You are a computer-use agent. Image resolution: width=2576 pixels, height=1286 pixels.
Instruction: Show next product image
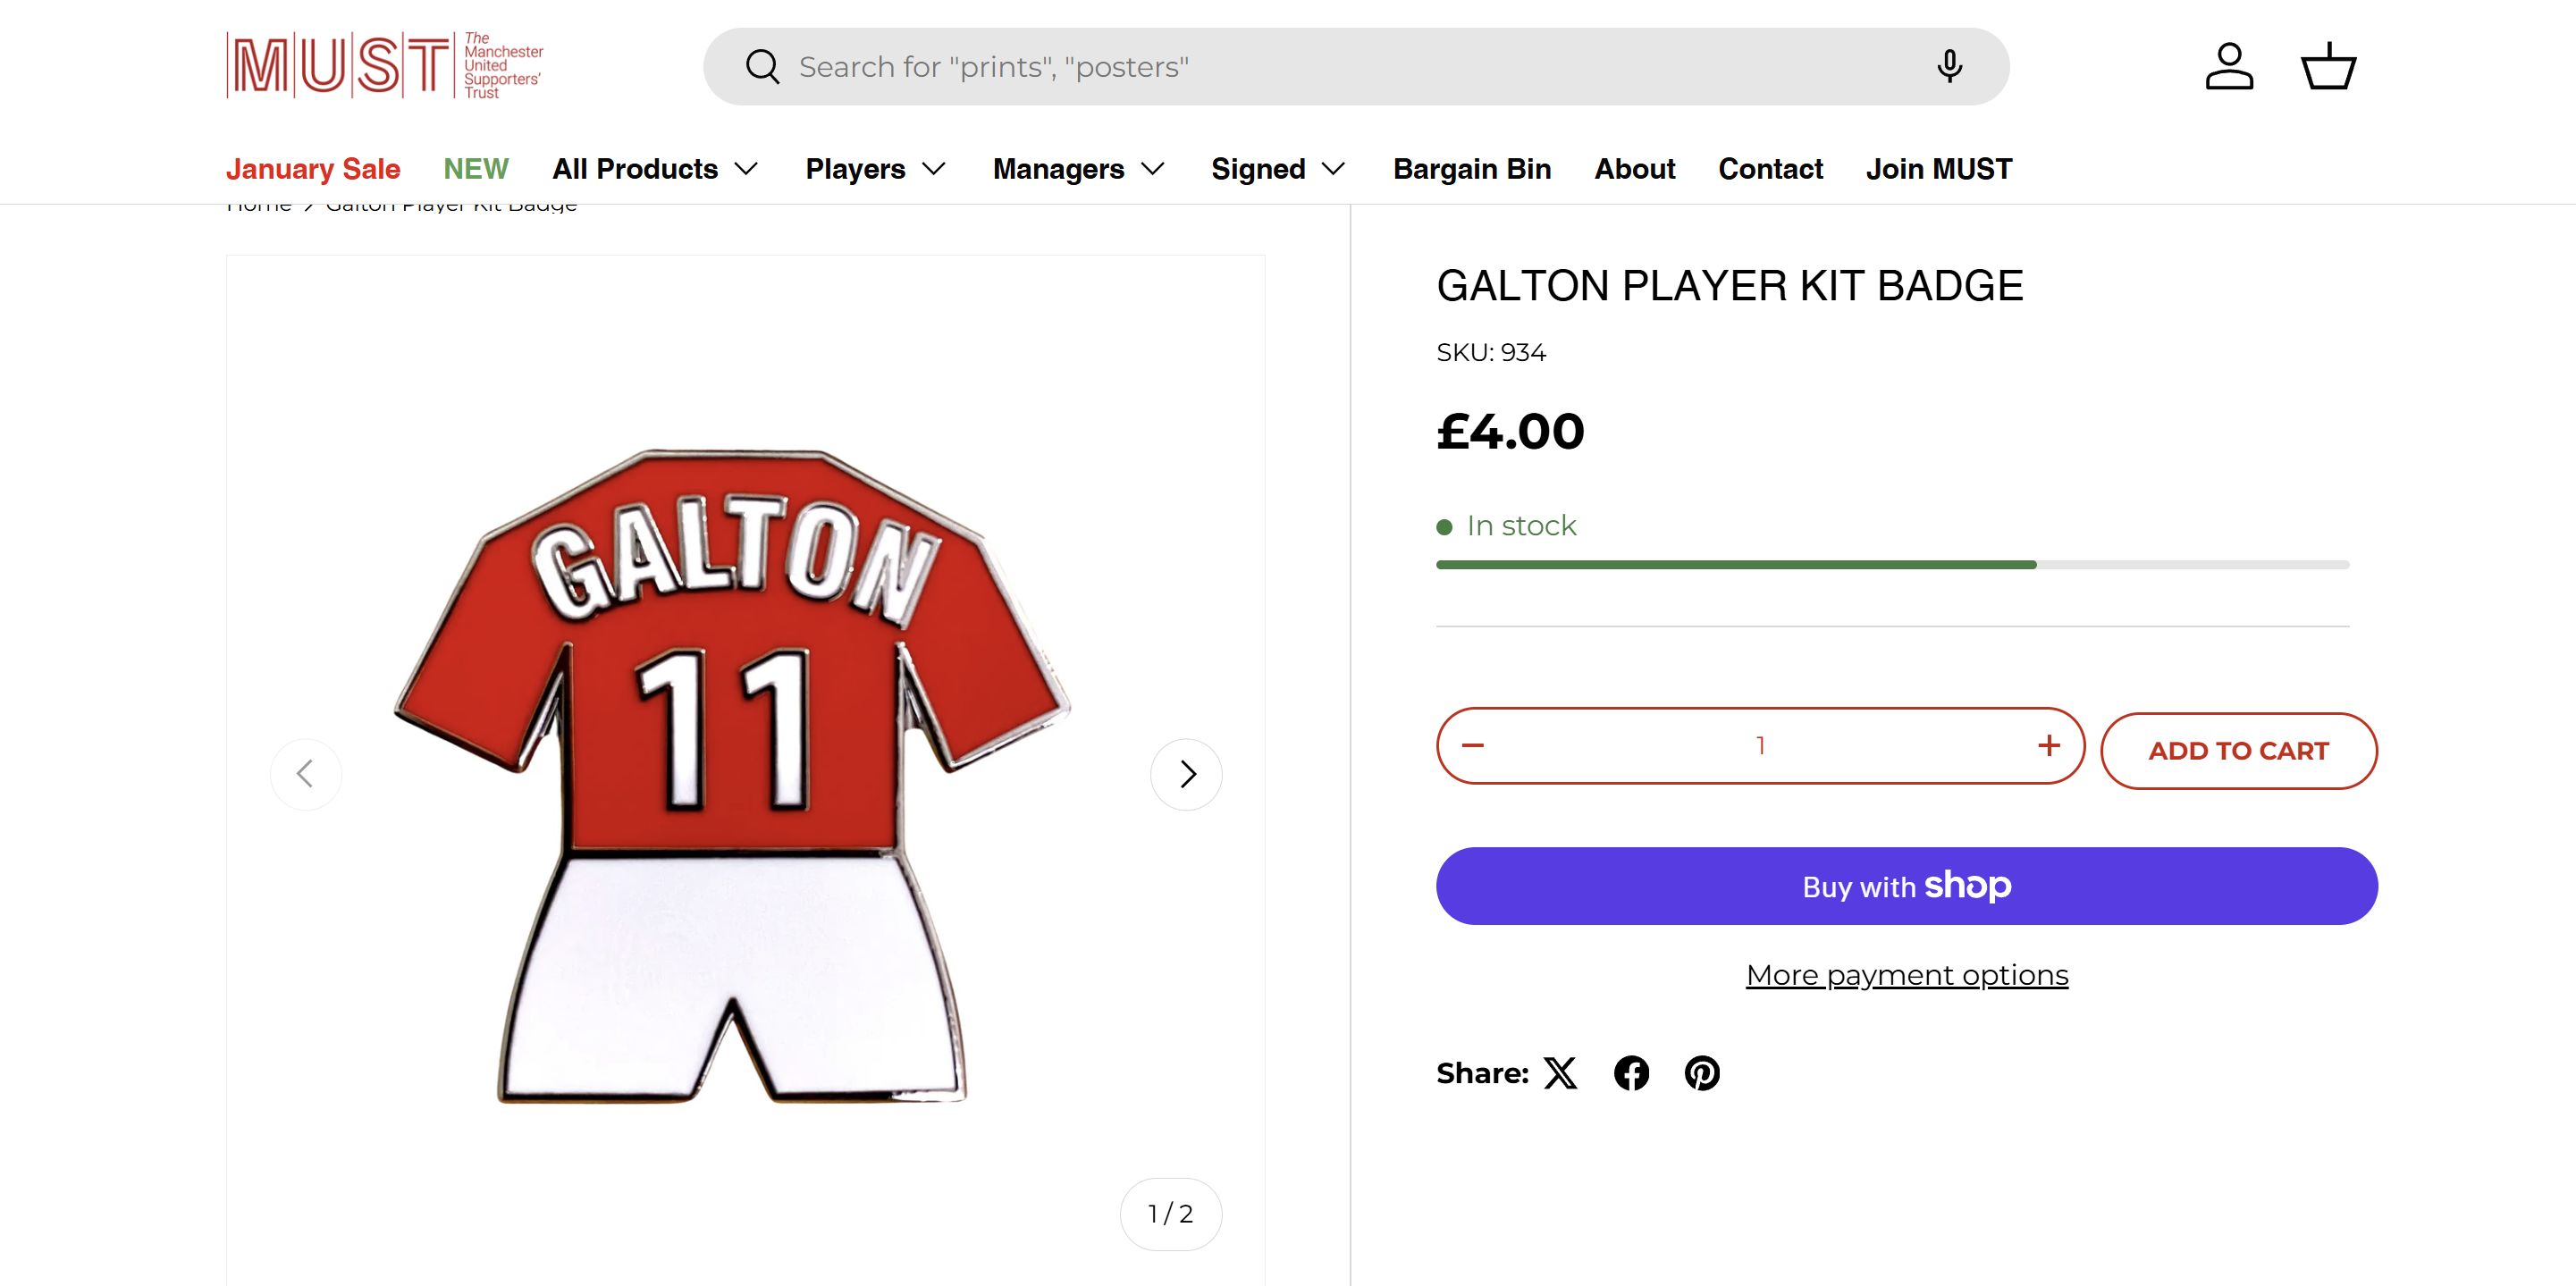coord(1186,774)
